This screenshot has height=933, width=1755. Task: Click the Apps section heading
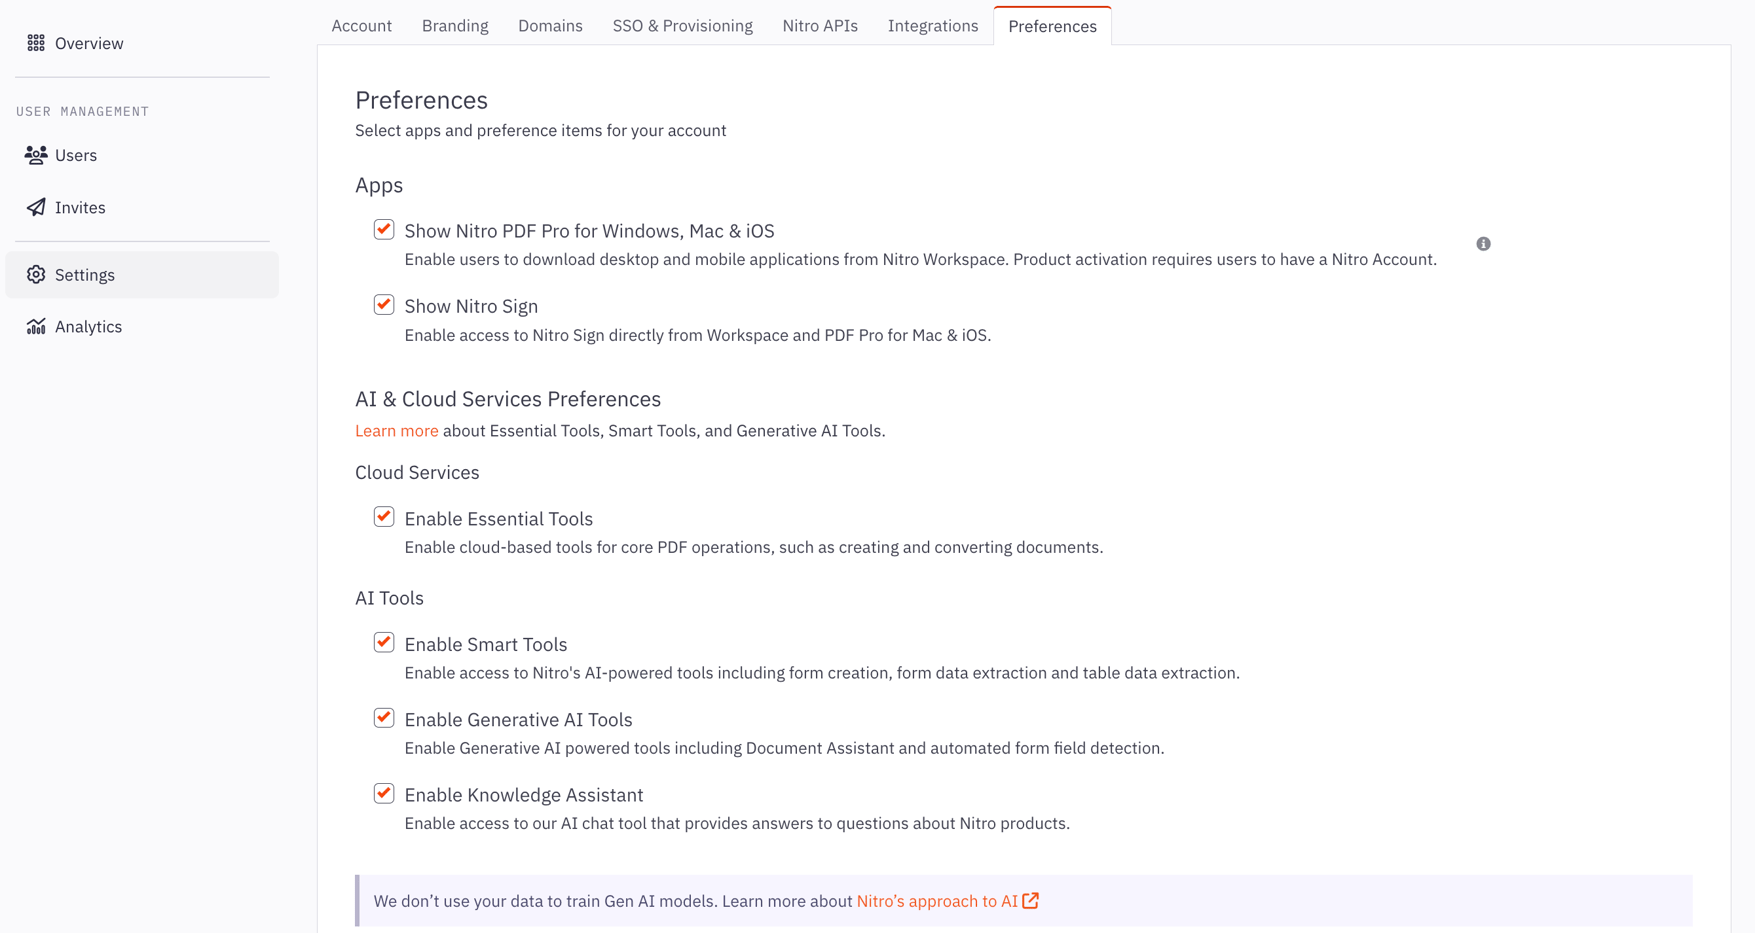click(379, 185)
